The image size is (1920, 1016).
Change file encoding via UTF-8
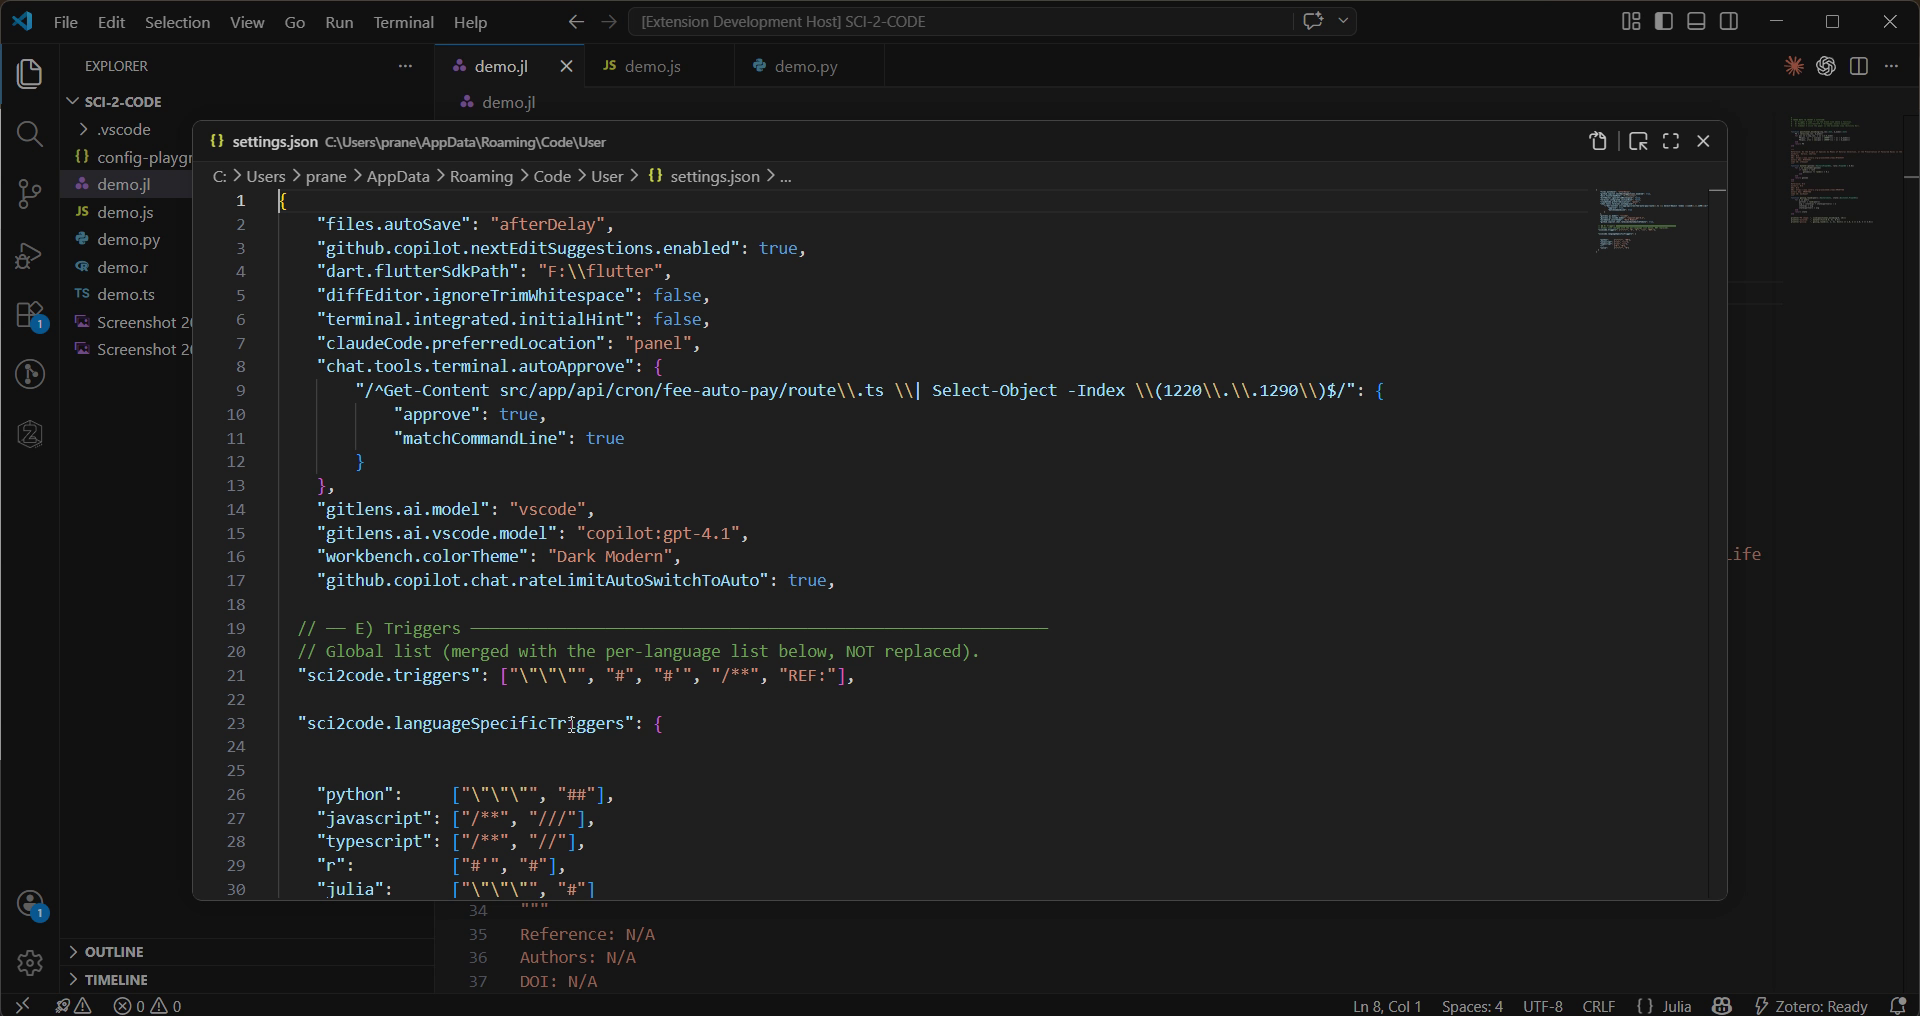click(1543, 1006)
